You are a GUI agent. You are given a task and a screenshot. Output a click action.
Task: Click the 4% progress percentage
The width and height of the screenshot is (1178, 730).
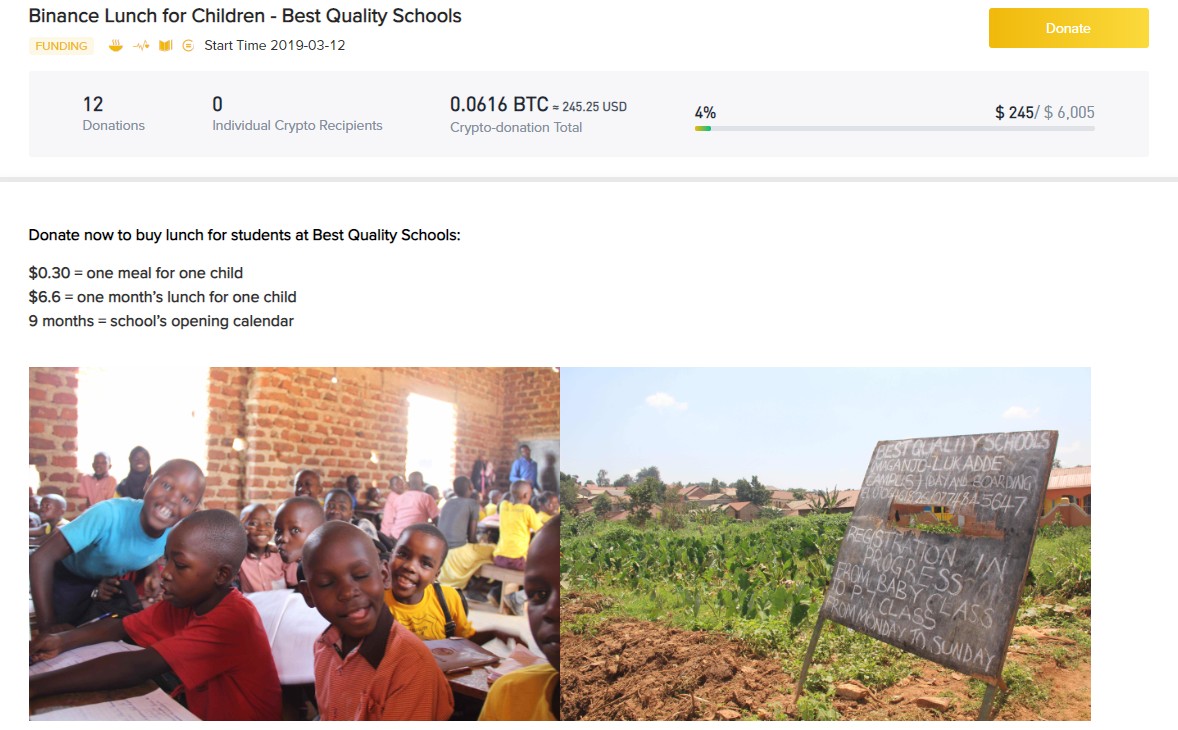point(705,113)
